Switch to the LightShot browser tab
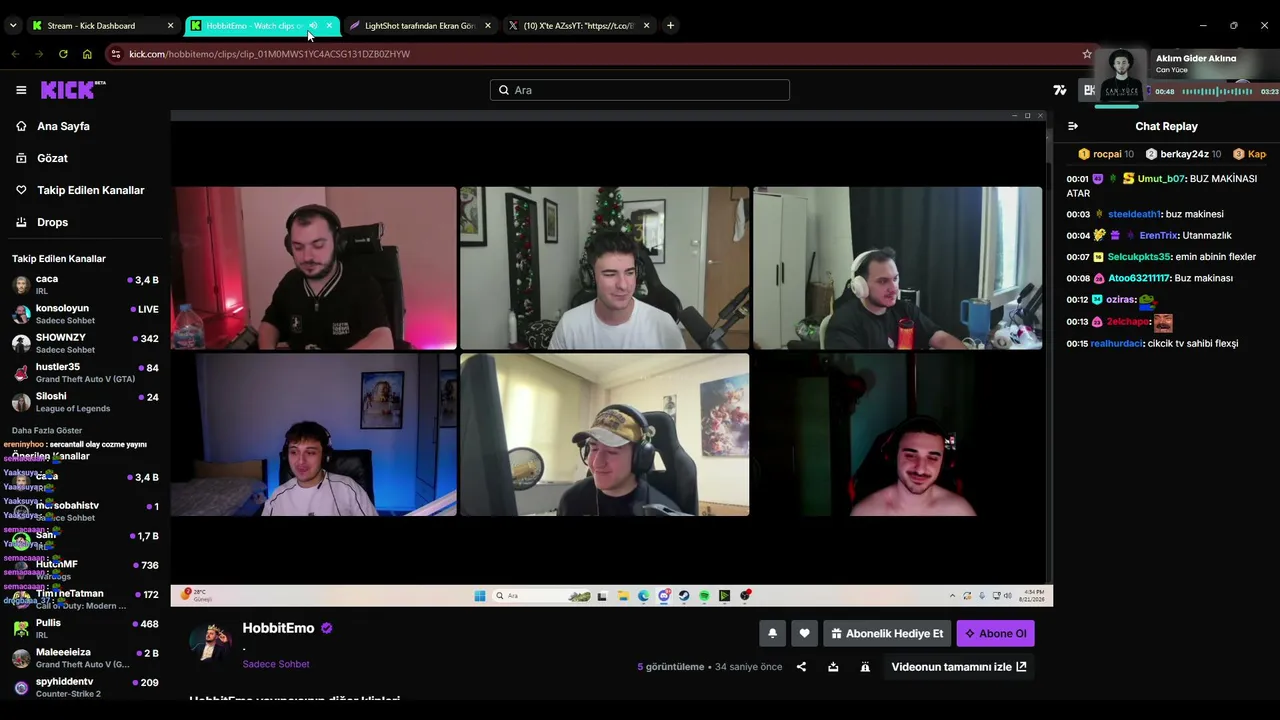Viewport: 1280px width, 720px height. 419,26
